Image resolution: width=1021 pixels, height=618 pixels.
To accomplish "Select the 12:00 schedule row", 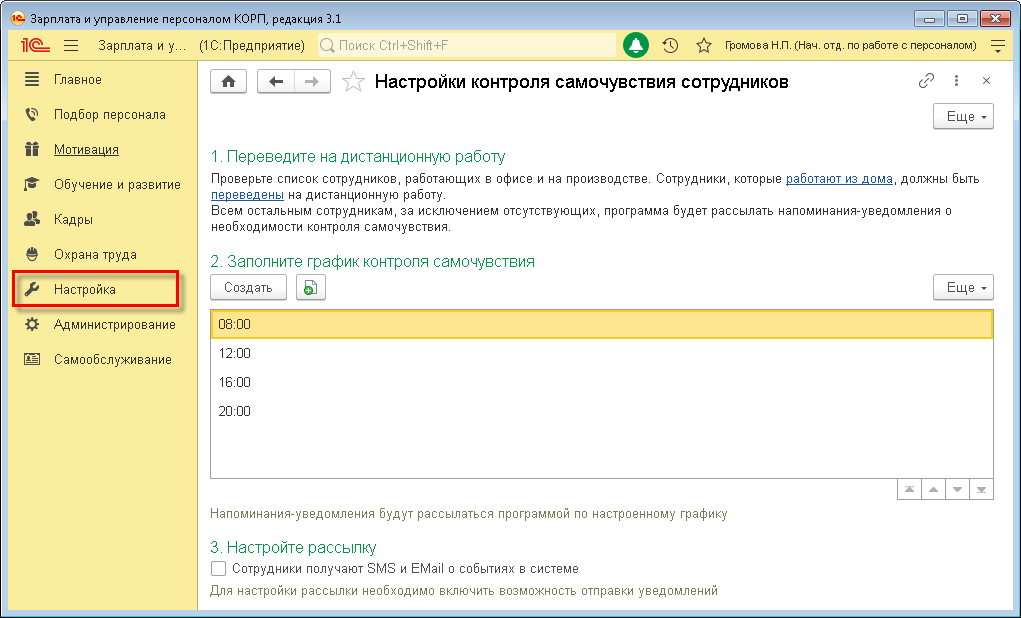I will 602,353.
